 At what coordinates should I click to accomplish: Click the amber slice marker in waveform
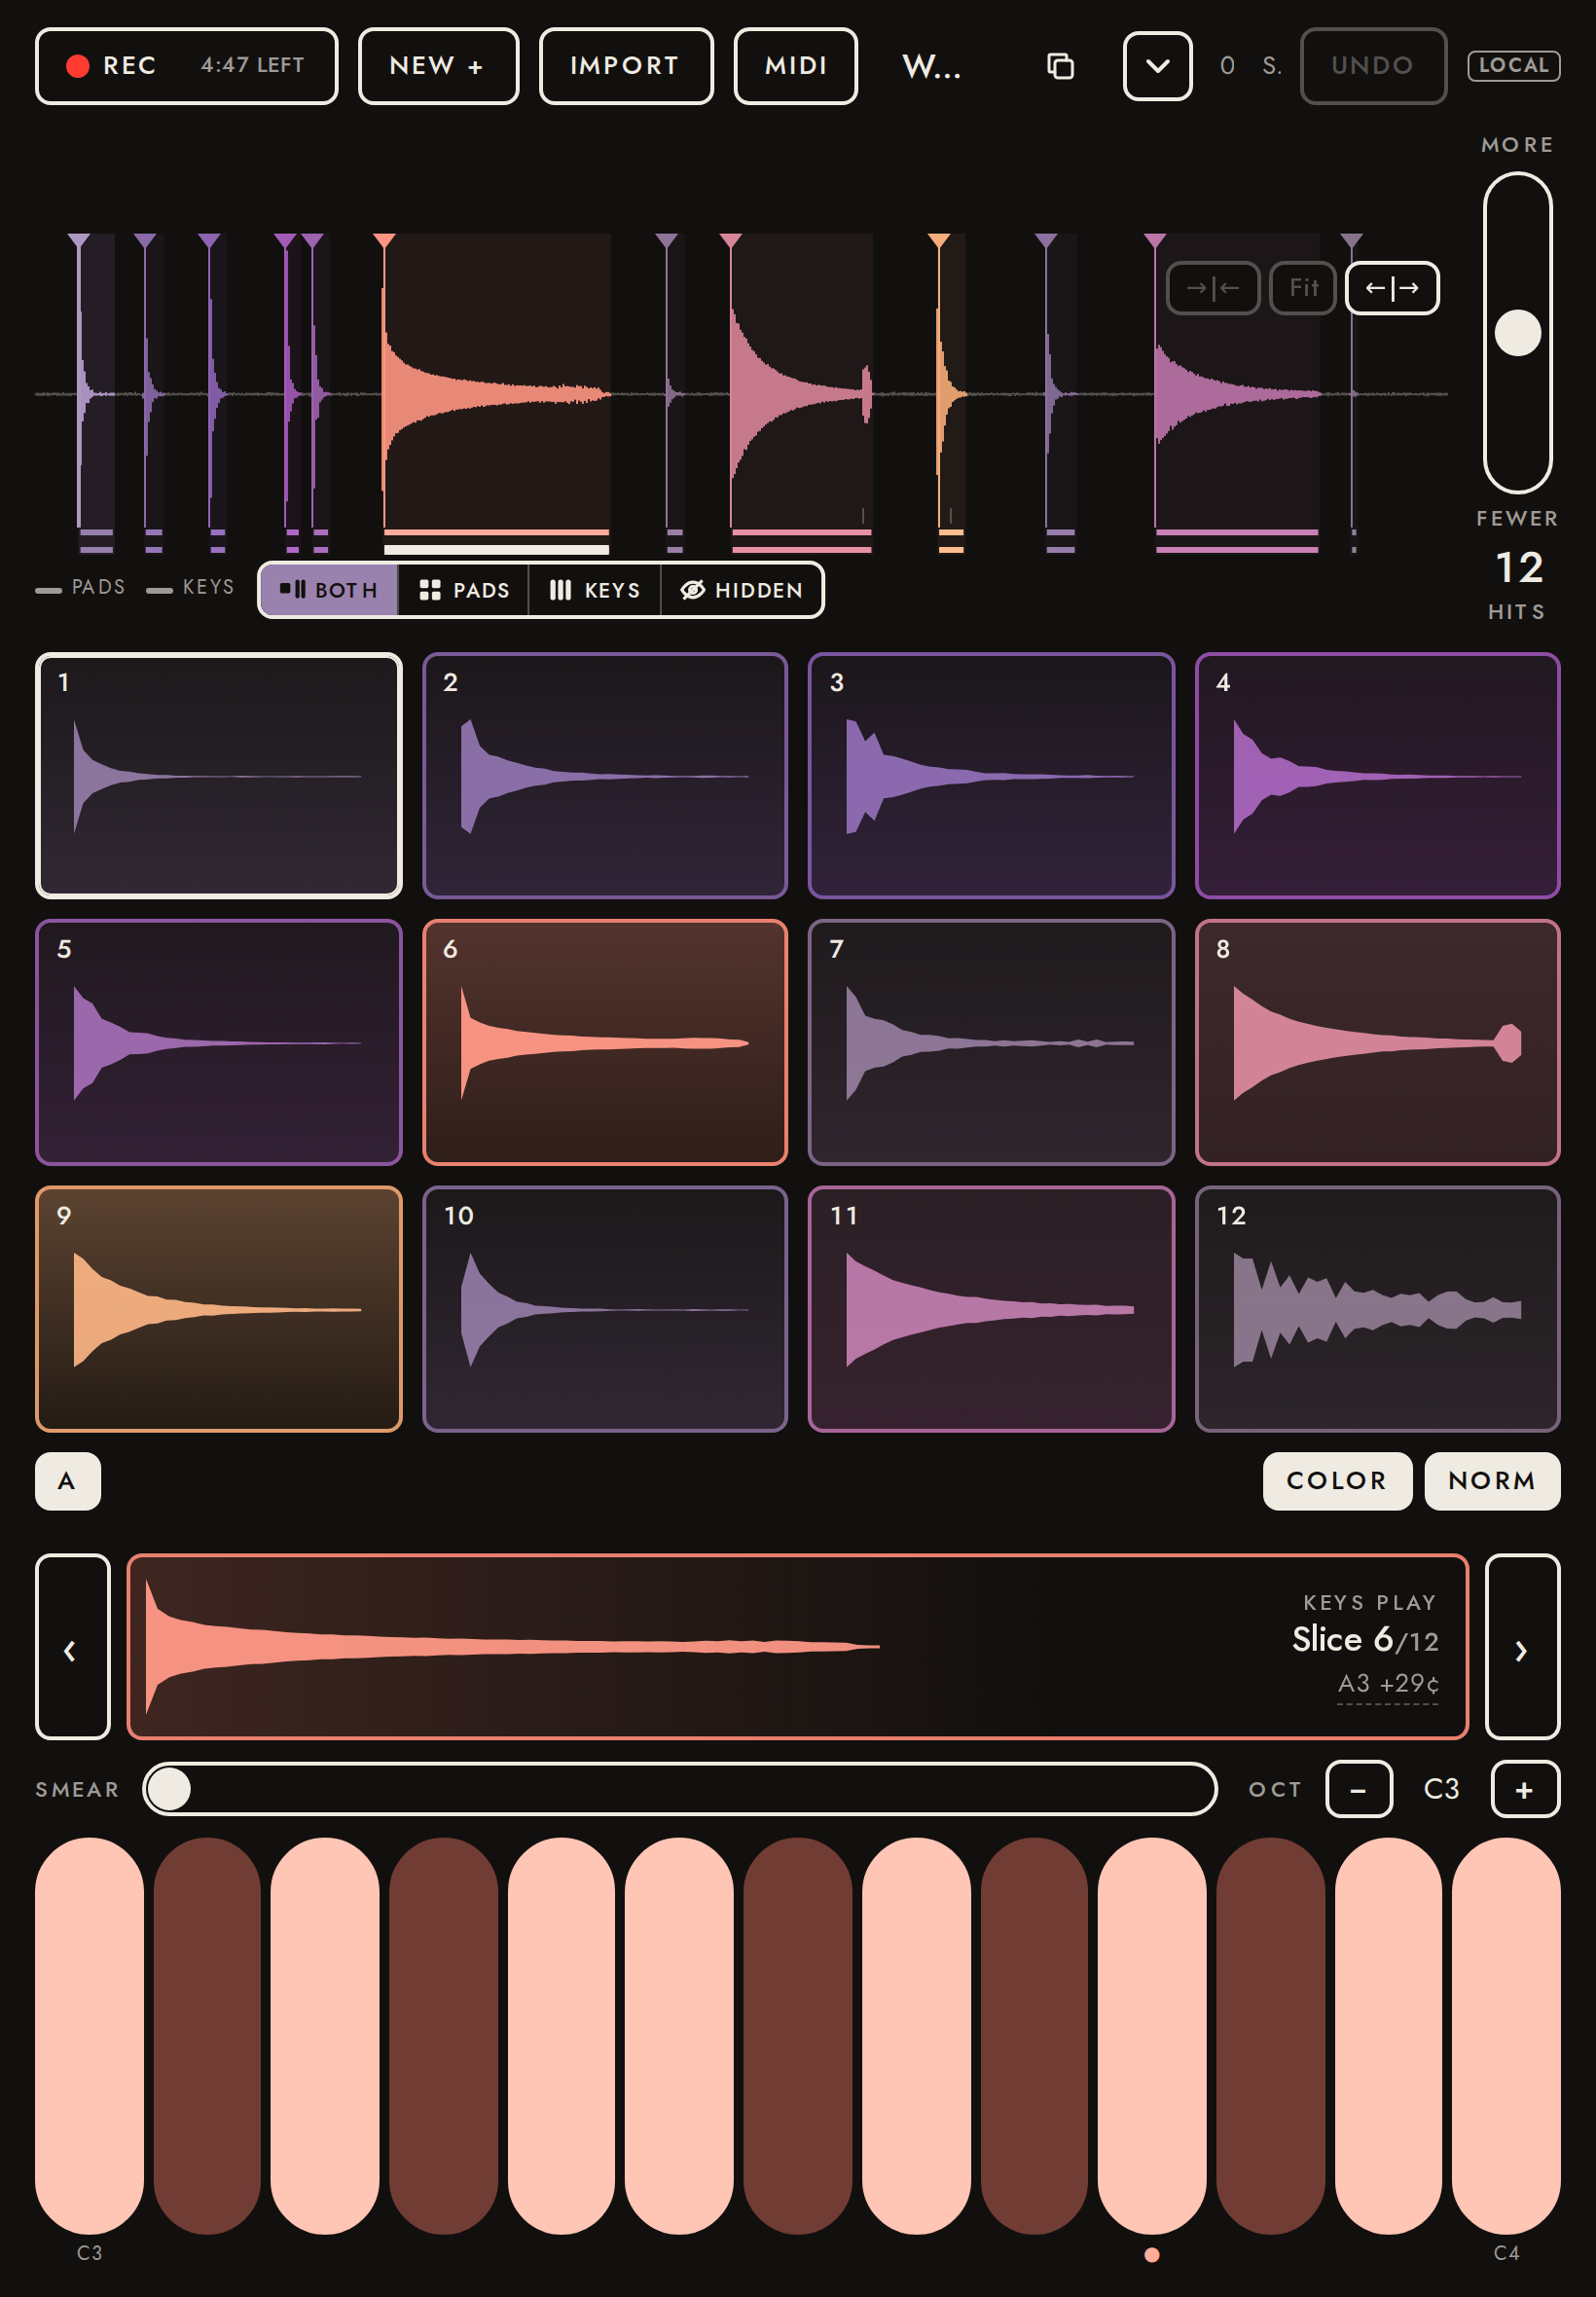tap(938, 241)
